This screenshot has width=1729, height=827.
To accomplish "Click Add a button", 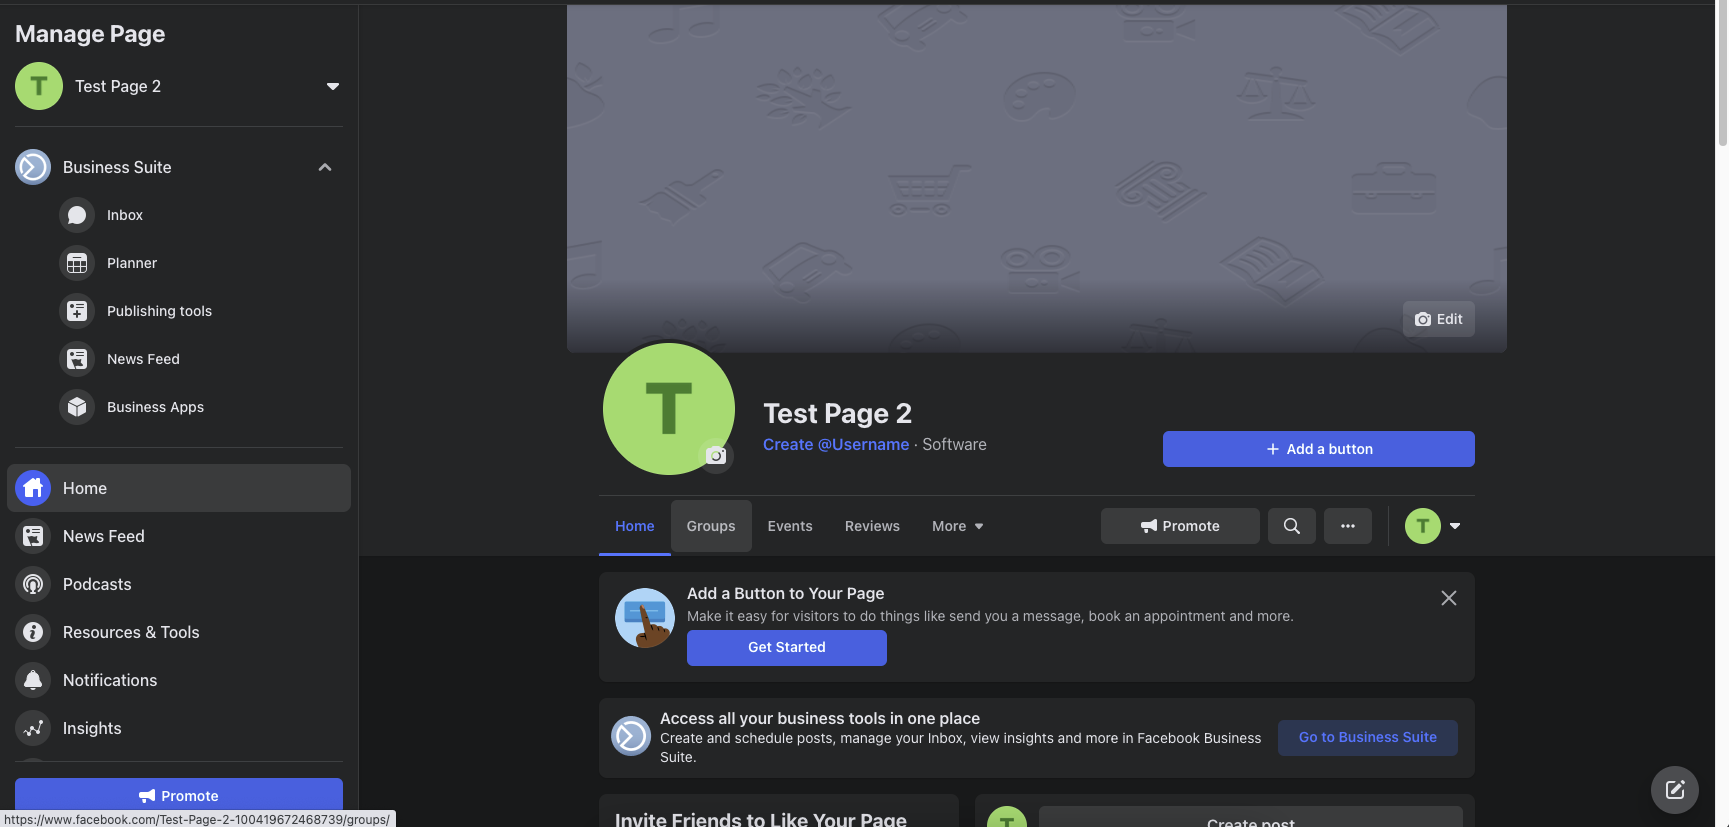I will pos(1319,449).
